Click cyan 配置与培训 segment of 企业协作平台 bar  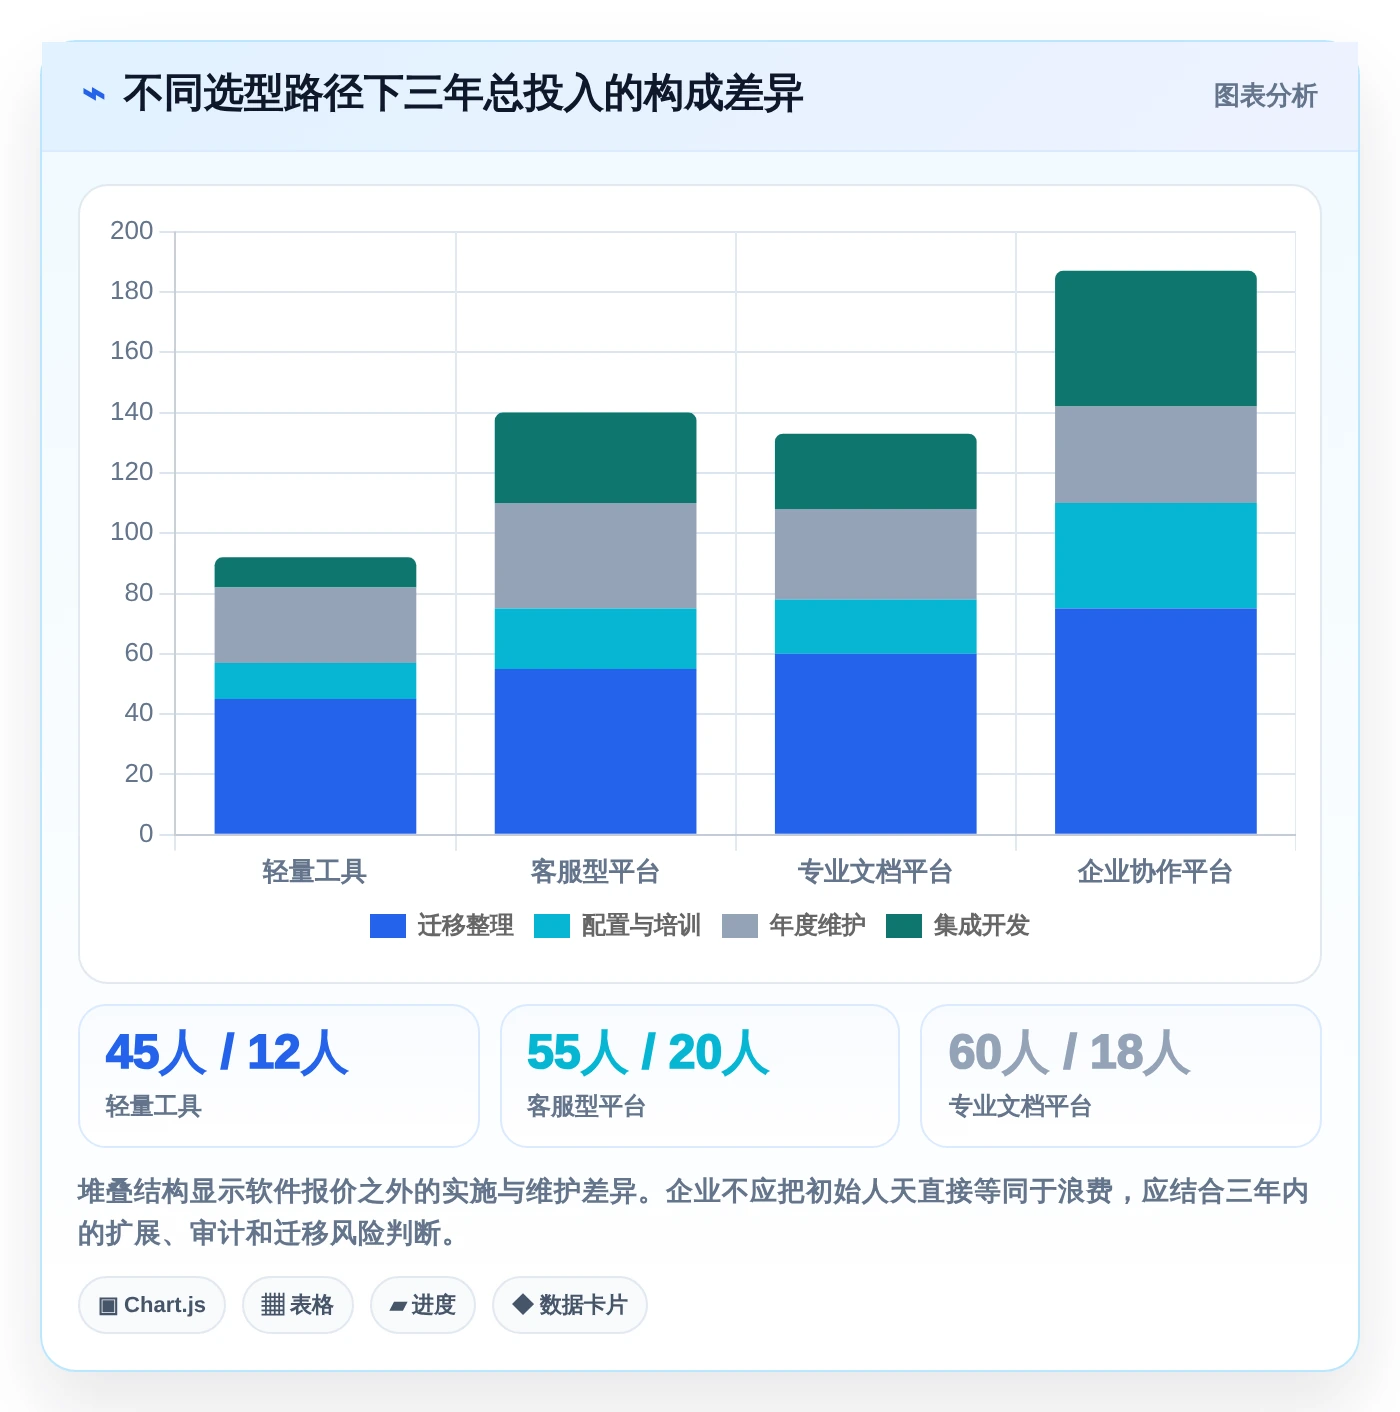click(x=1155, y=556)
